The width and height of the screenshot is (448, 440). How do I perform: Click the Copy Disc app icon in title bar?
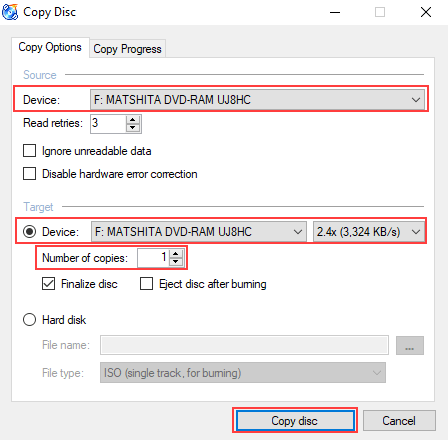coord(10,12)
